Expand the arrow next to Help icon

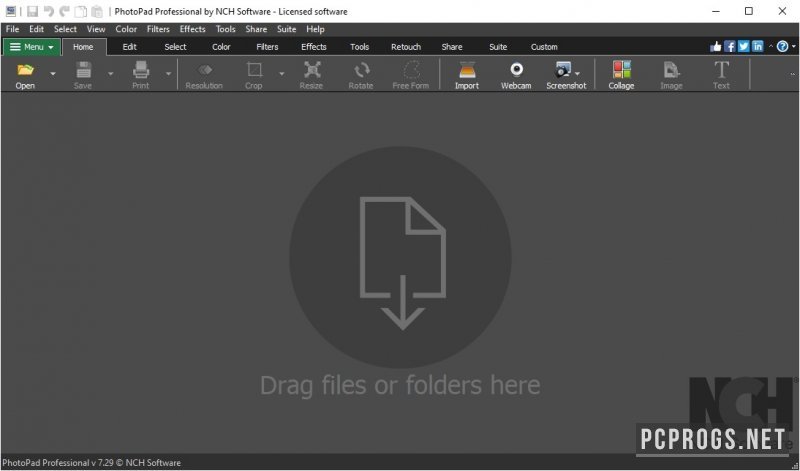(793, 46)
